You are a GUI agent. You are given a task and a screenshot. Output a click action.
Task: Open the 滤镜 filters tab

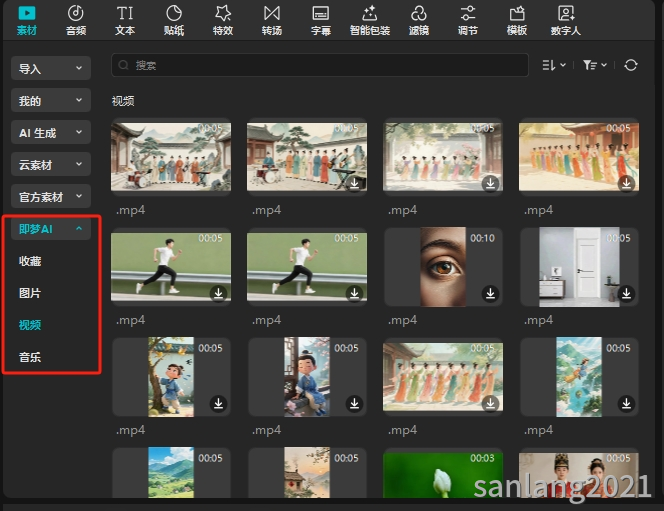[418, 20]
